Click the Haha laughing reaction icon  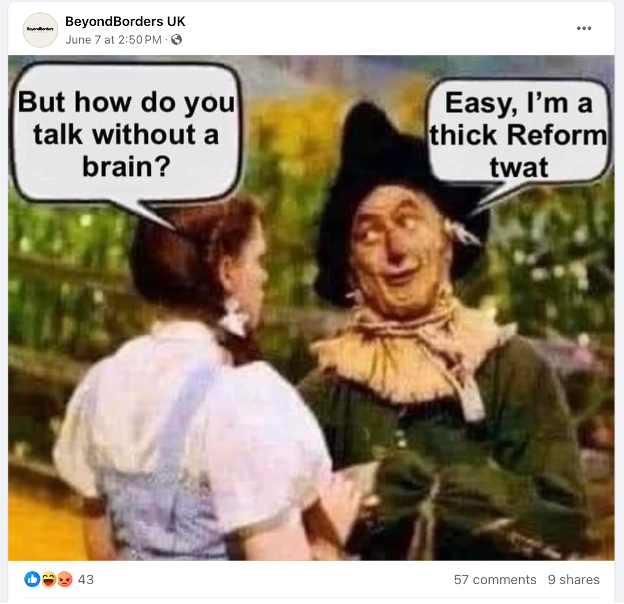[x=49, y=579]
